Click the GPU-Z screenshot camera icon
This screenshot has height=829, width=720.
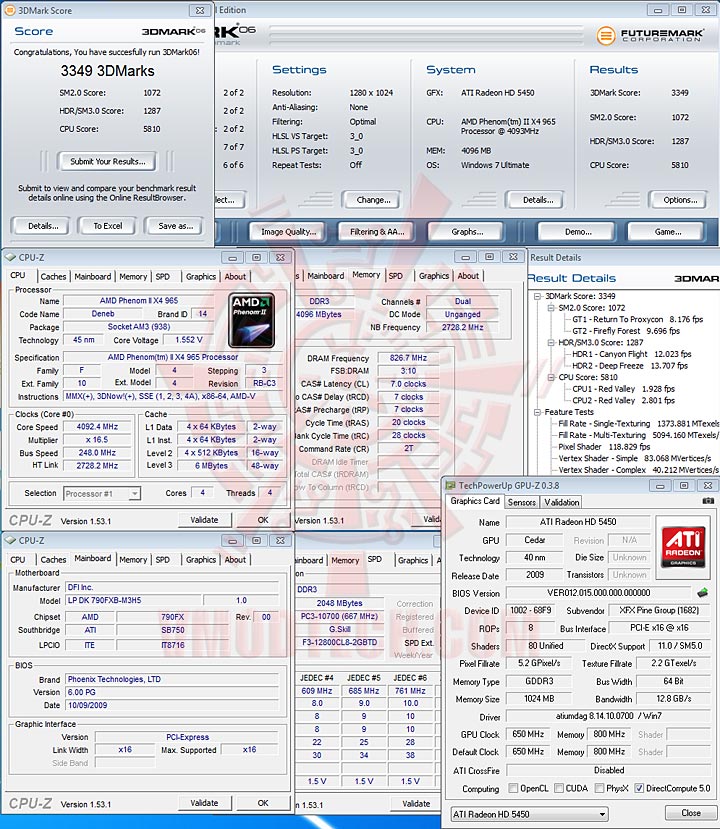click(708, 501)
